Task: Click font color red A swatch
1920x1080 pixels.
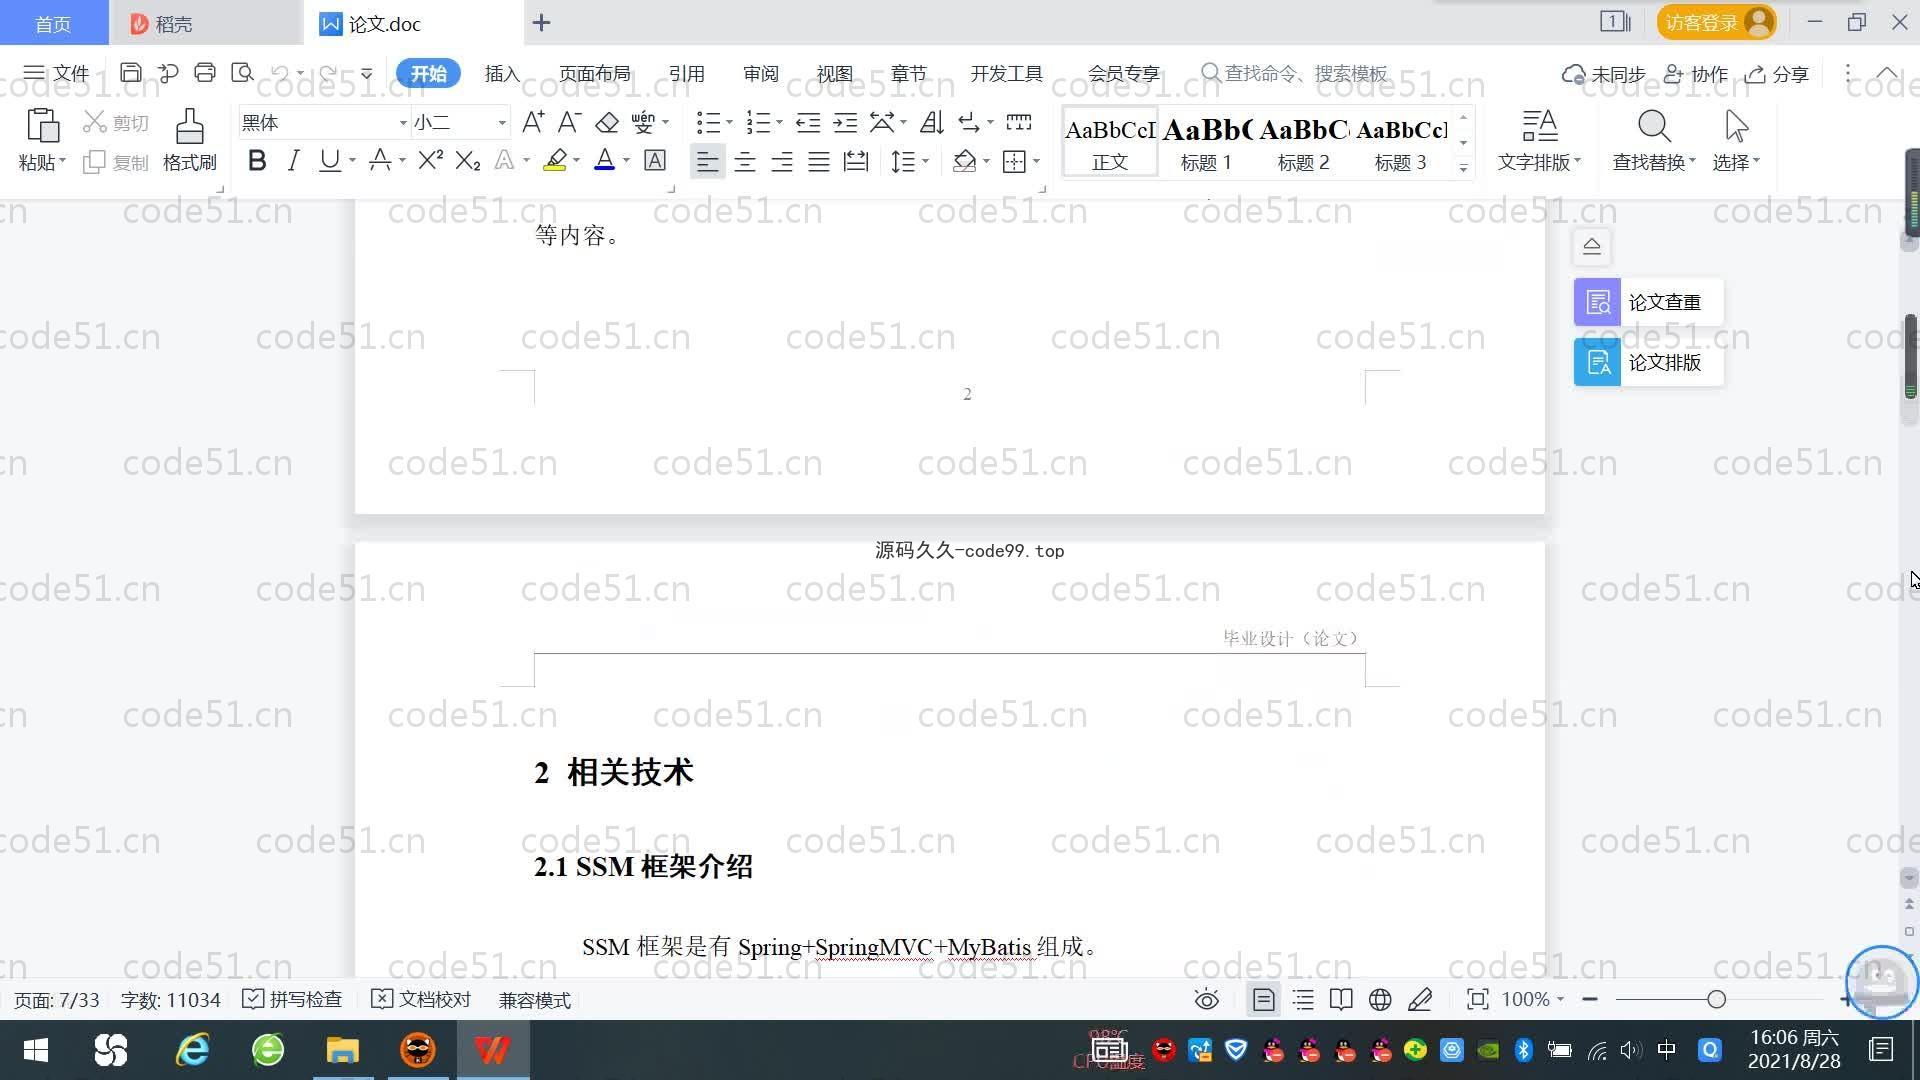Action: click(604, 160)
